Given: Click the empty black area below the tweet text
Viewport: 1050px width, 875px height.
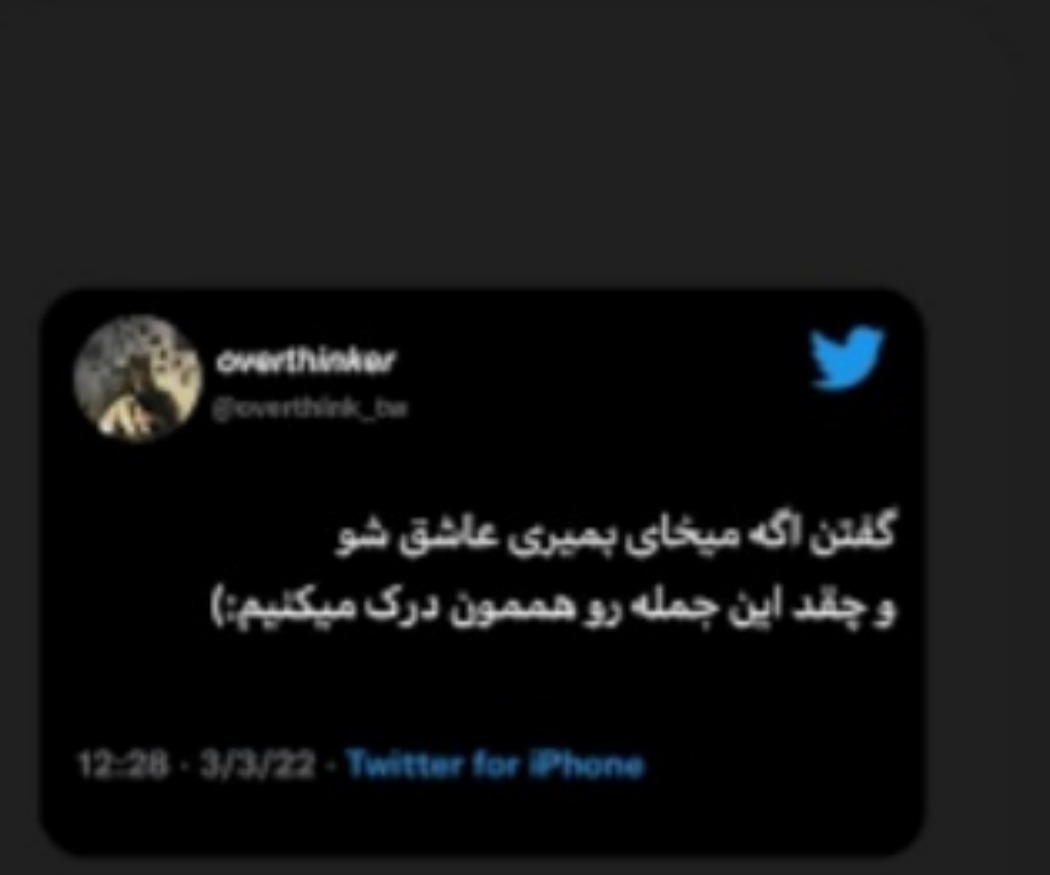Looking at the screenshot, I should [482, 690].
